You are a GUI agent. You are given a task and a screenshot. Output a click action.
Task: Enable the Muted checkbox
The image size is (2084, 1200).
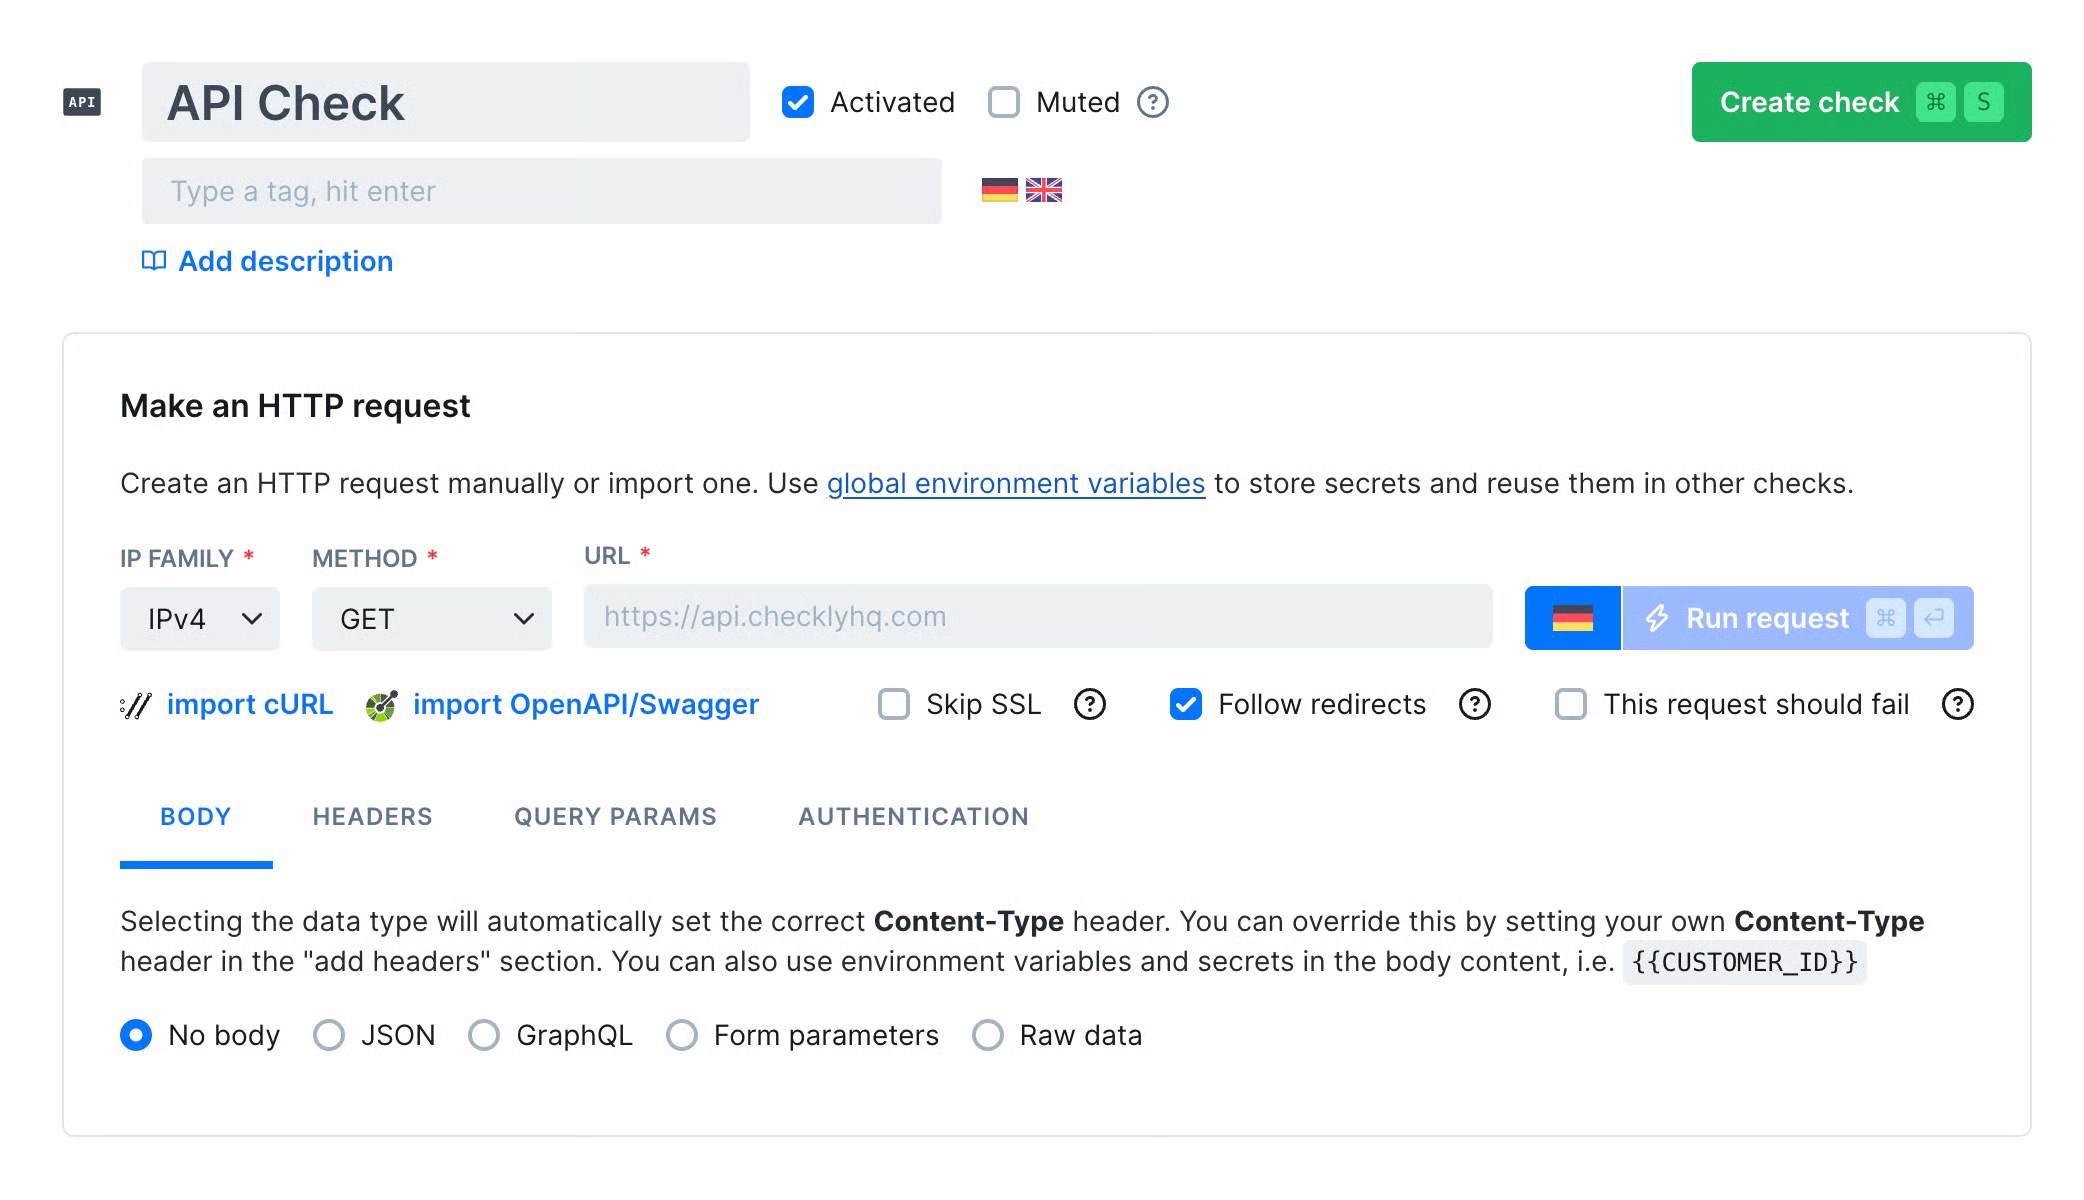1004,102
